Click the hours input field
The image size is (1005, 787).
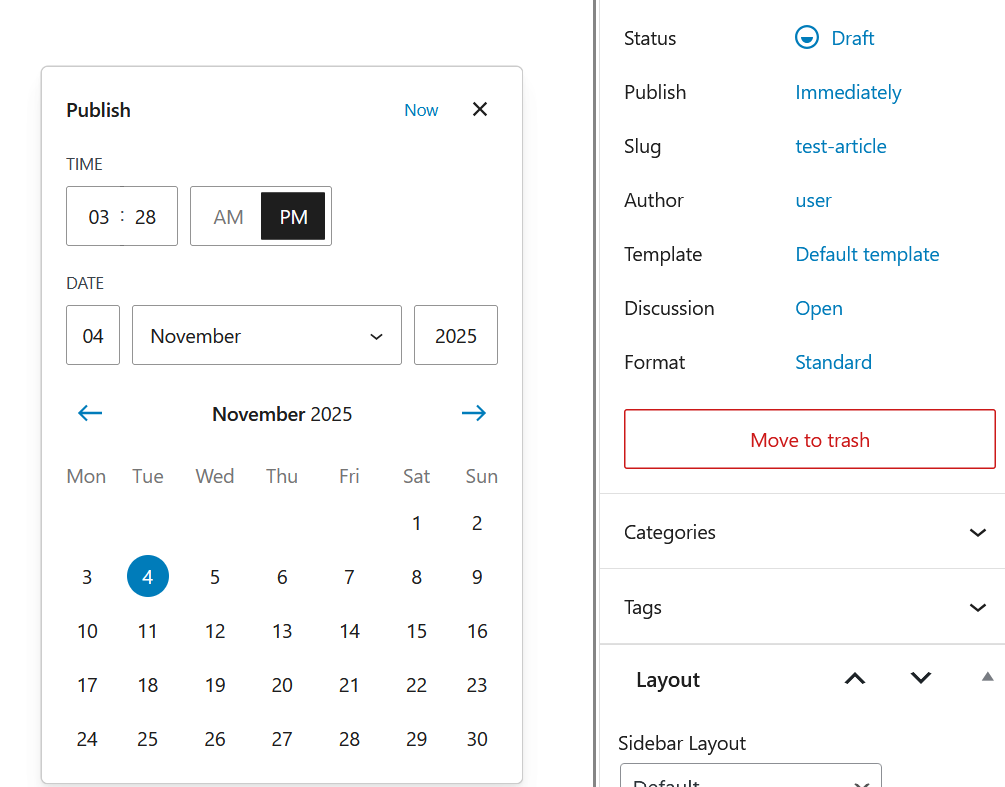[98, 216]
